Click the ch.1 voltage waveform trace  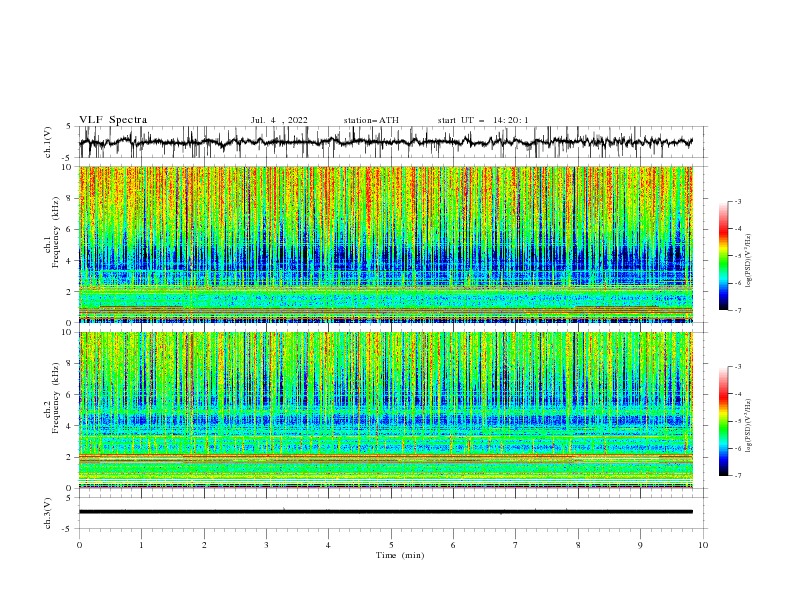click(x=385, y=142)
